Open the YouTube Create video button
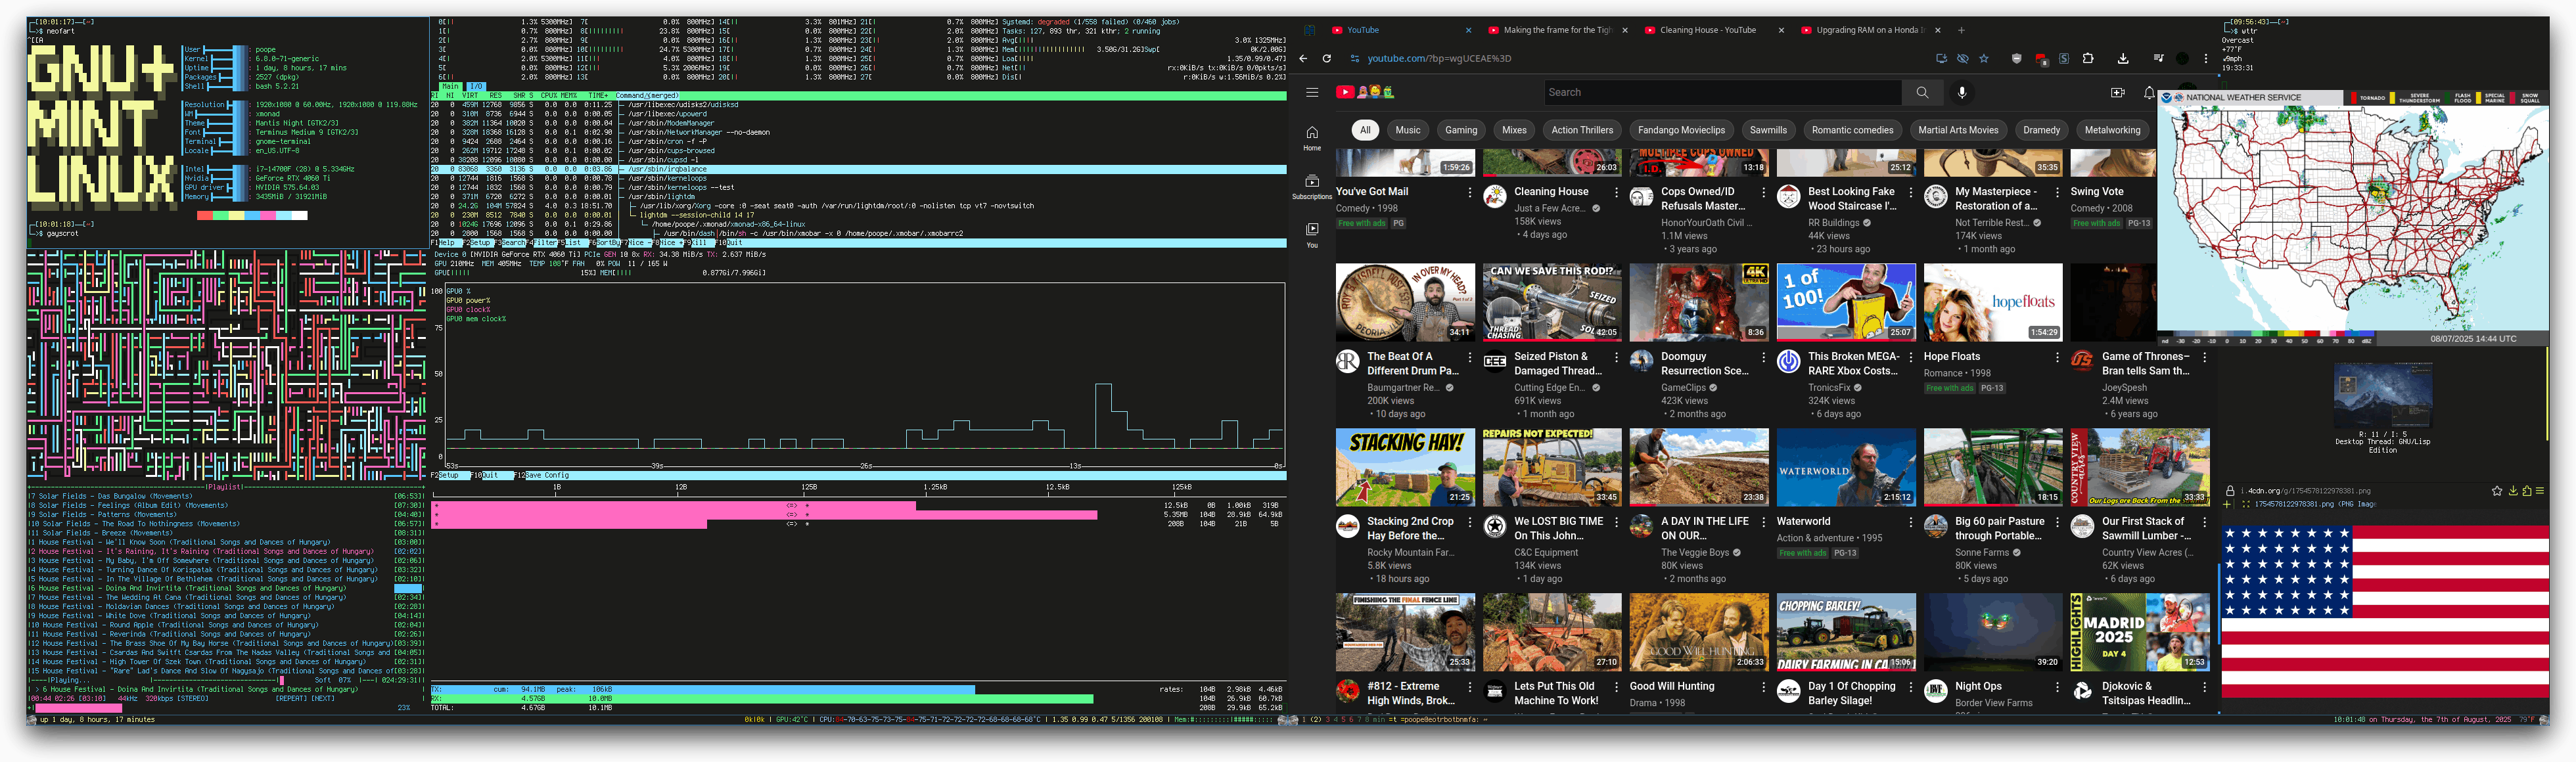The height and width of the screenshot is (762, 2576). tap(2117, 92)
